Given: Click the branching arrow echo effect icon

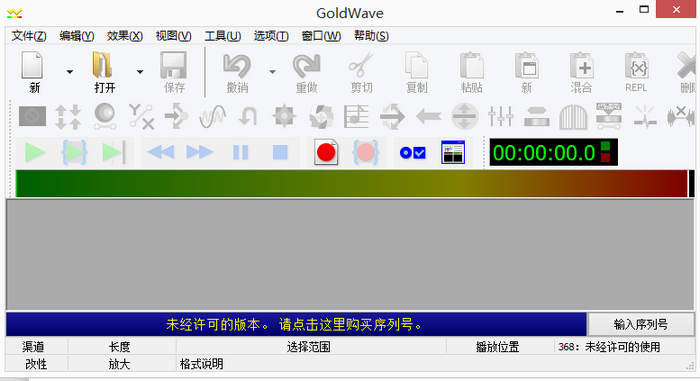Looking at the screenshot, I should pos(176,117).
